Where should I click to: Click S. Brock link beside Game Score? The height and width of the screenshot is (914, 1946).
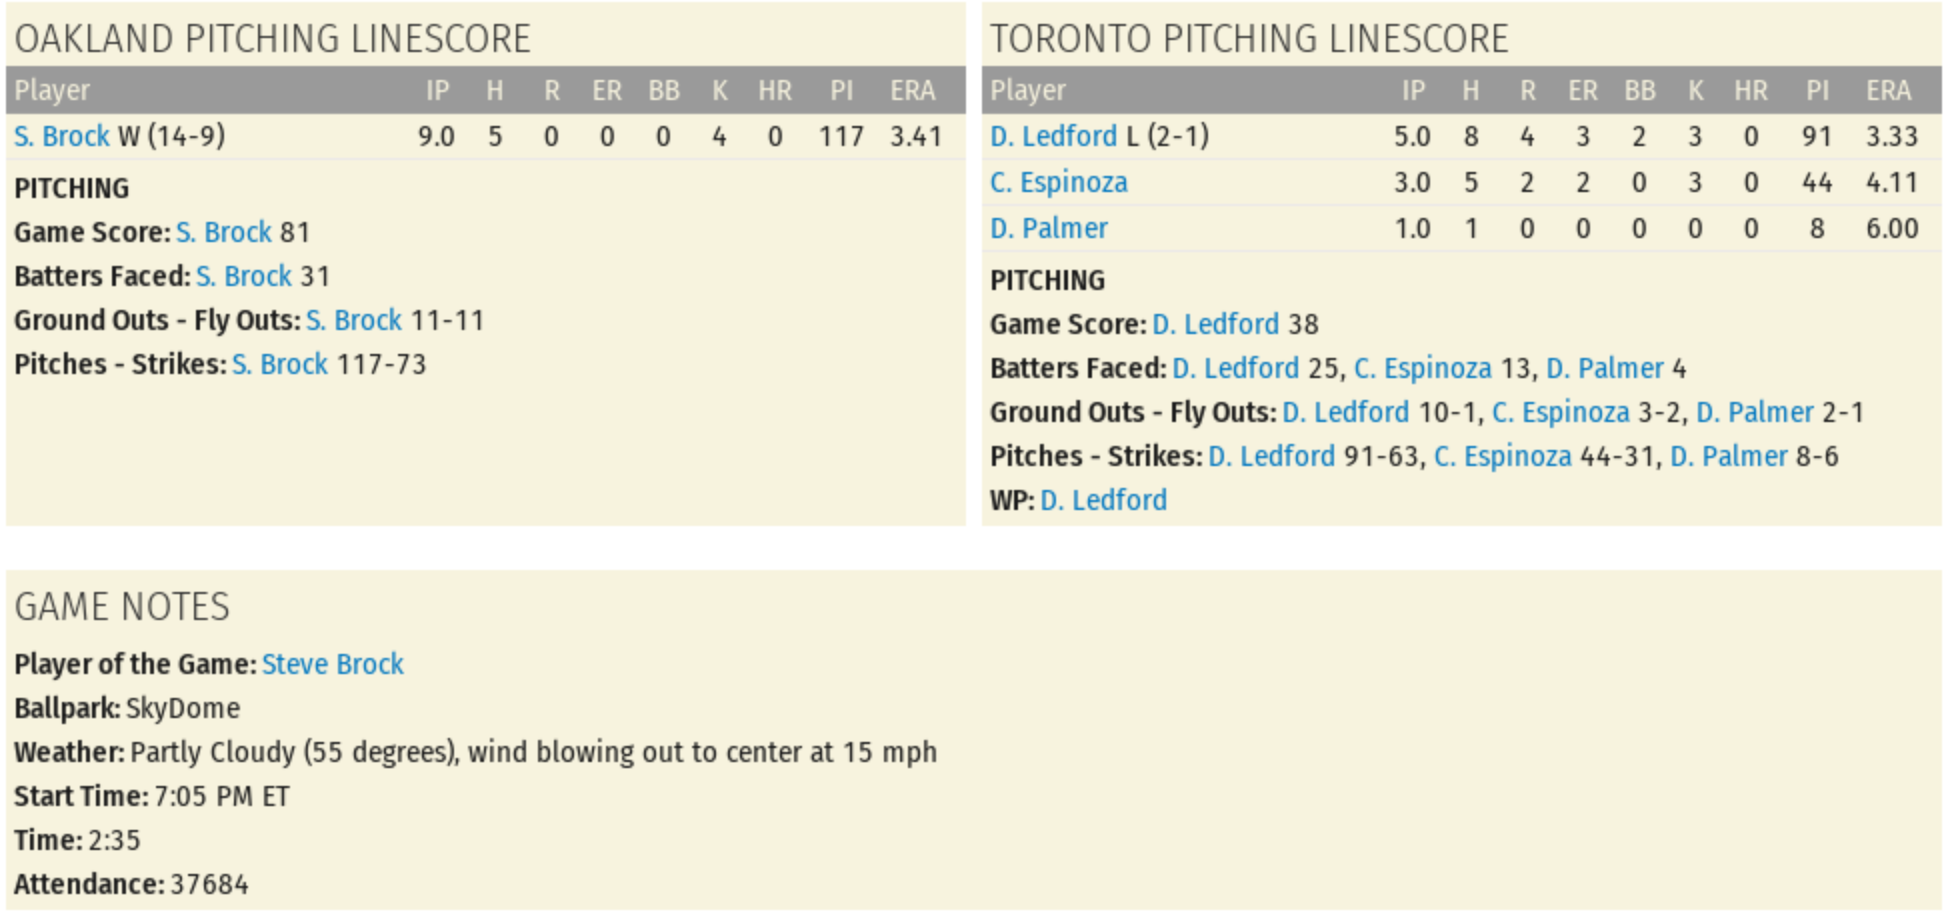[223, 232]
